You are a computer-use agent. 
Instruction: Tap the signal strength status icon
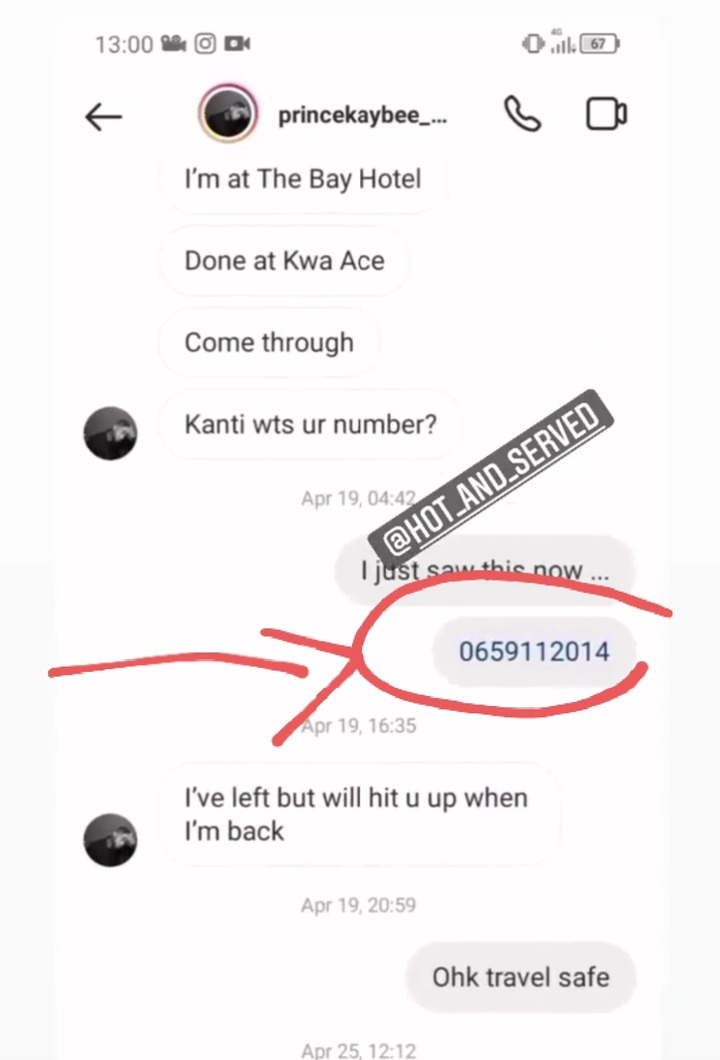562,42
